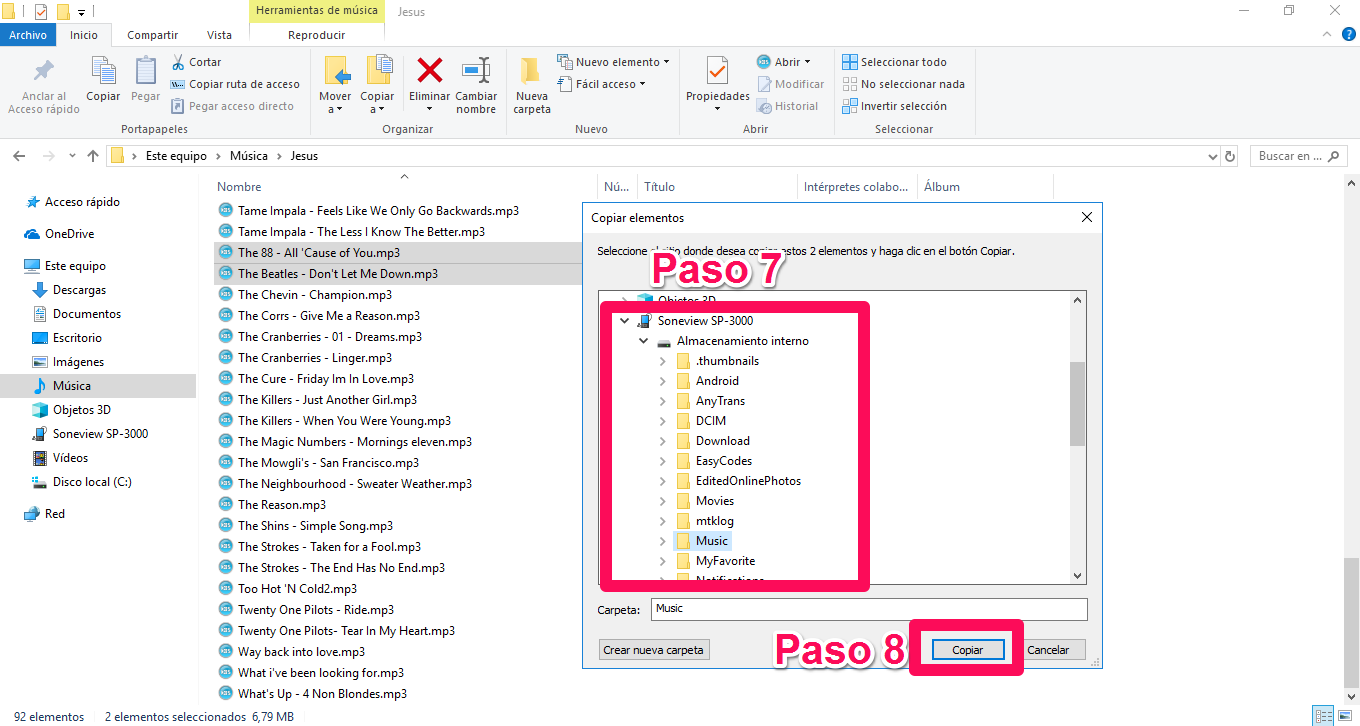
Task: Select The Reason.mp3 file
Action: pyautogui.click(x=281, y=505)
